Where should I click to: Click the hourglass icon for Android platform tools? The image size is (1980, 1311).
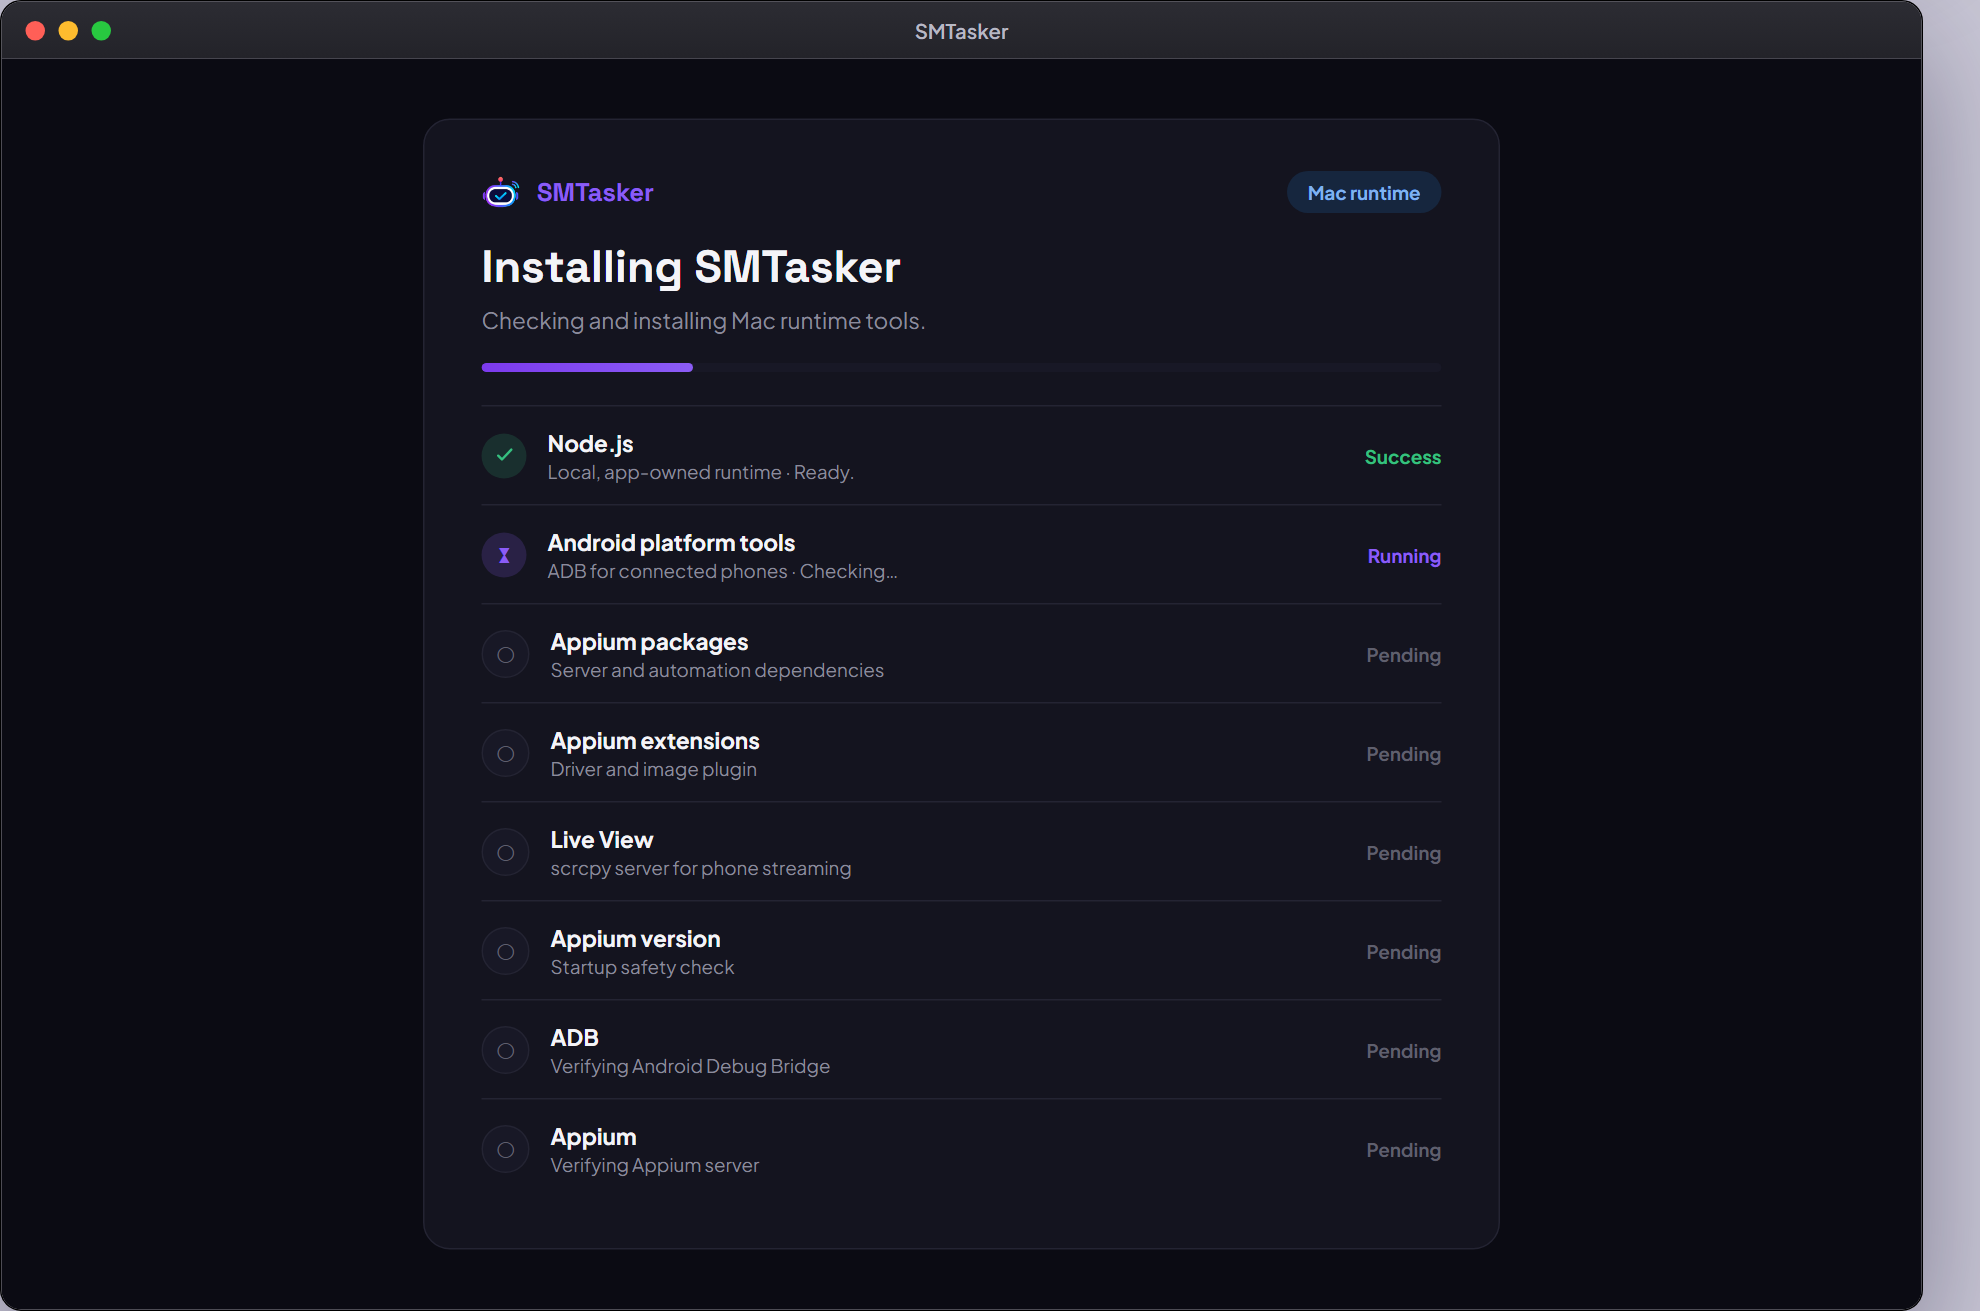tap(504, 555)
